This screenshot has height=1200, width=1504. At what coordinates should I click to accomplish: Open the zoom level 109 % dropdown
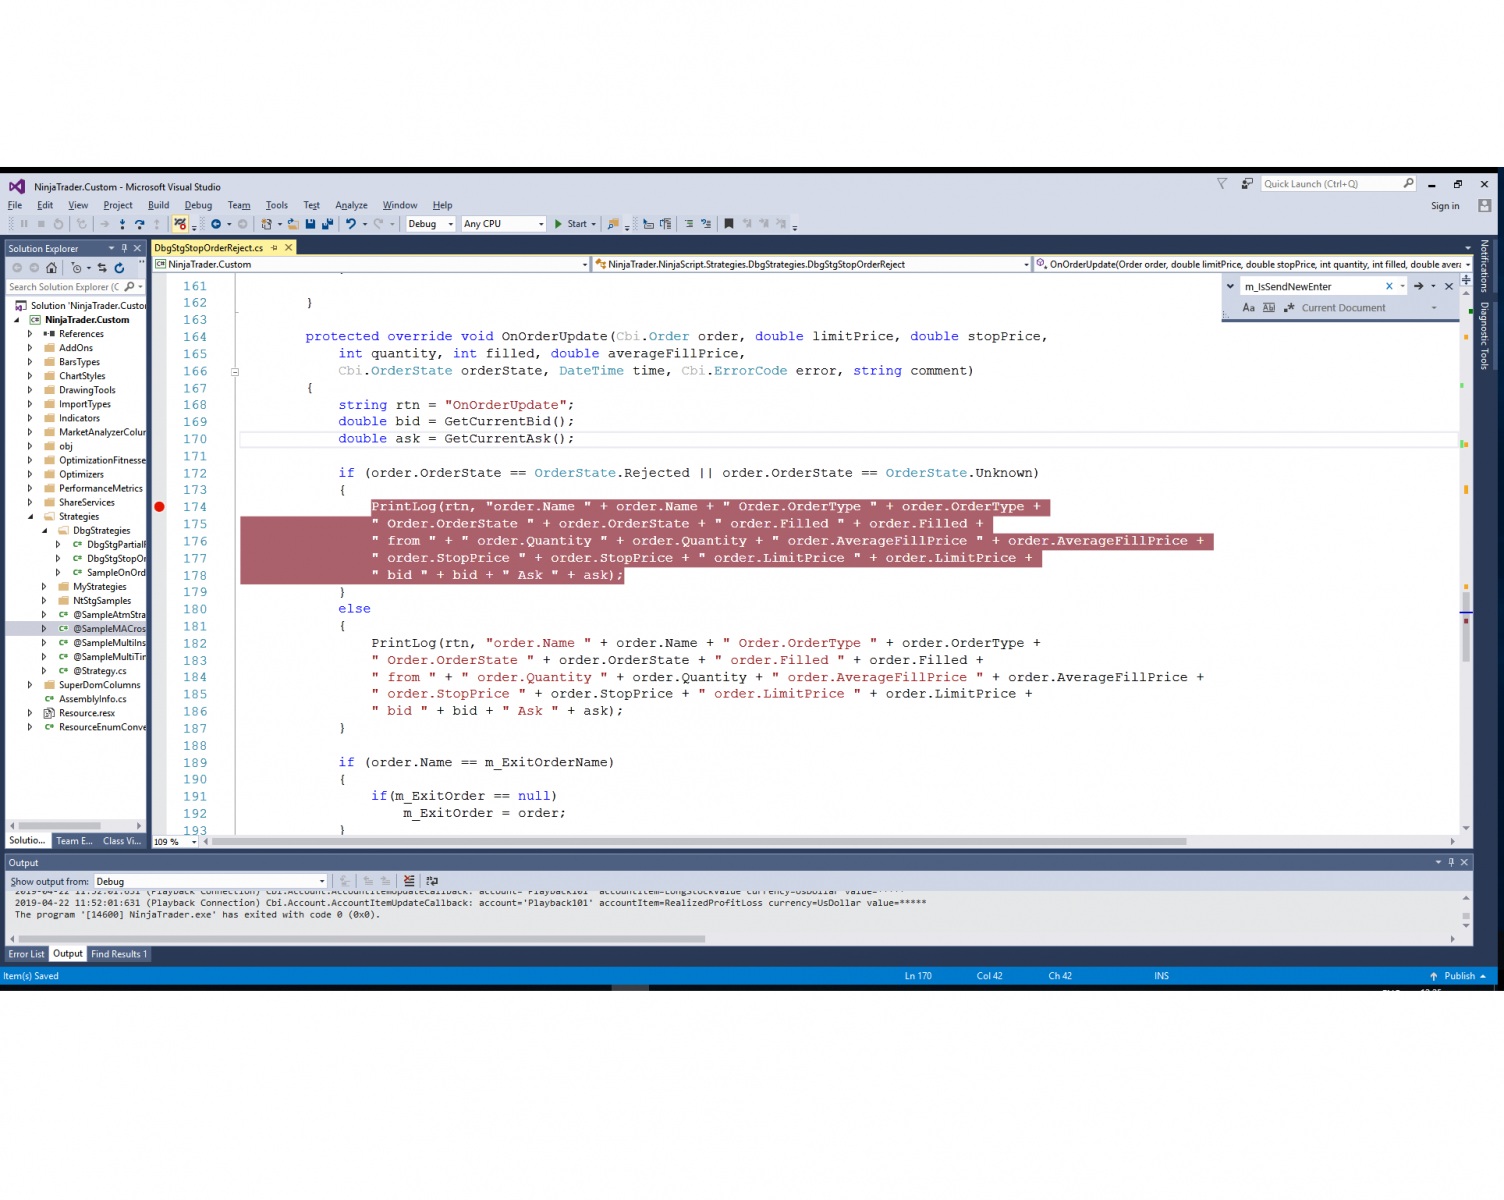(x=175, y=842)
